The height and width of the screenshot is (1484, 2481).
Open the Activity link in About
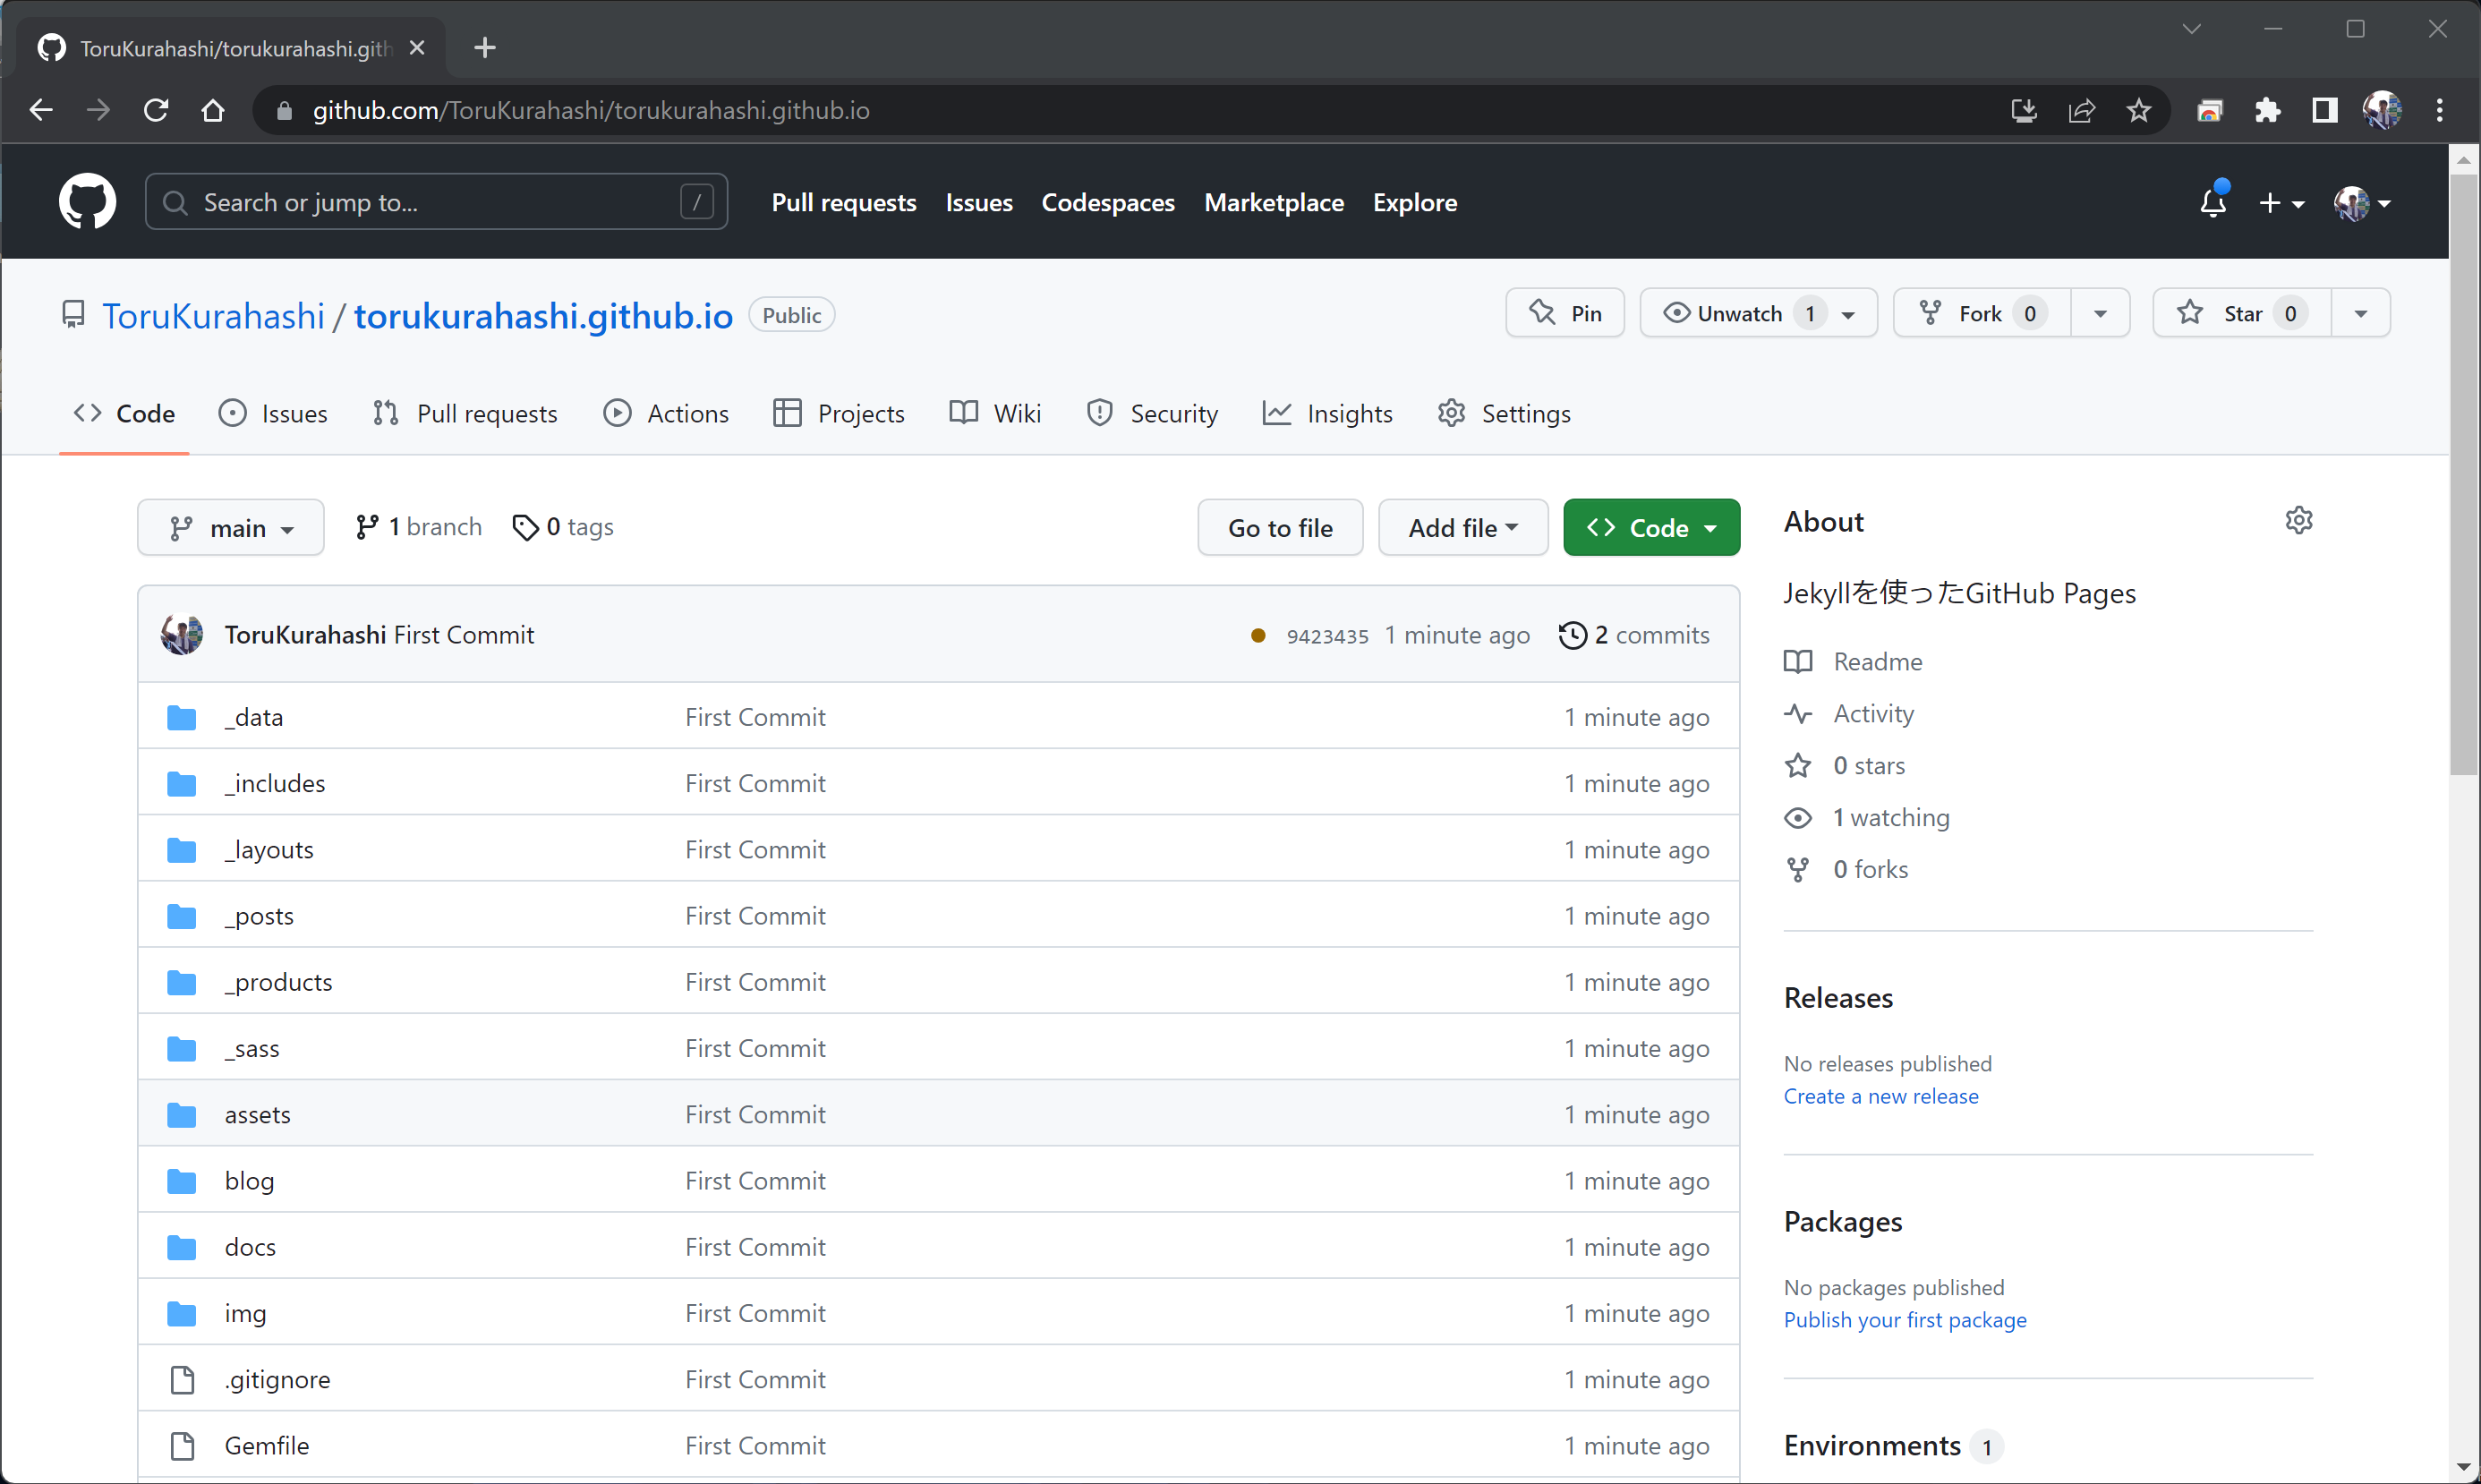click(1849, 714)
